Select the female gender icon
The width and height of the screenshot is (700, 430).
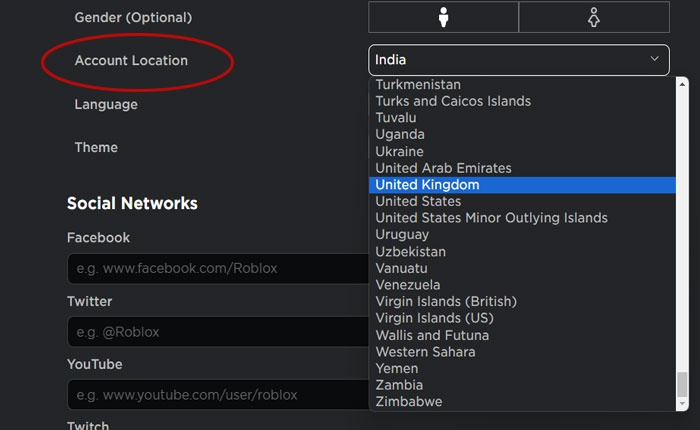pos(593,17)
